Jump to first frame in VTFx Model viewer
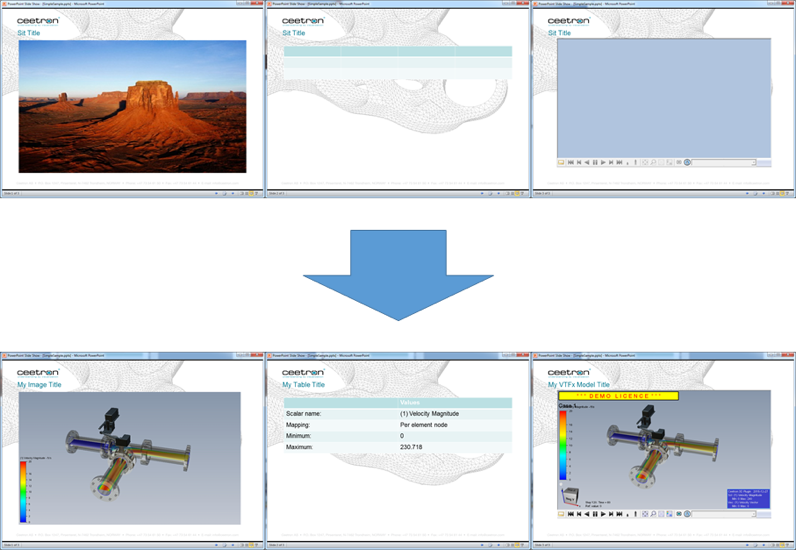 click(570, 514)
